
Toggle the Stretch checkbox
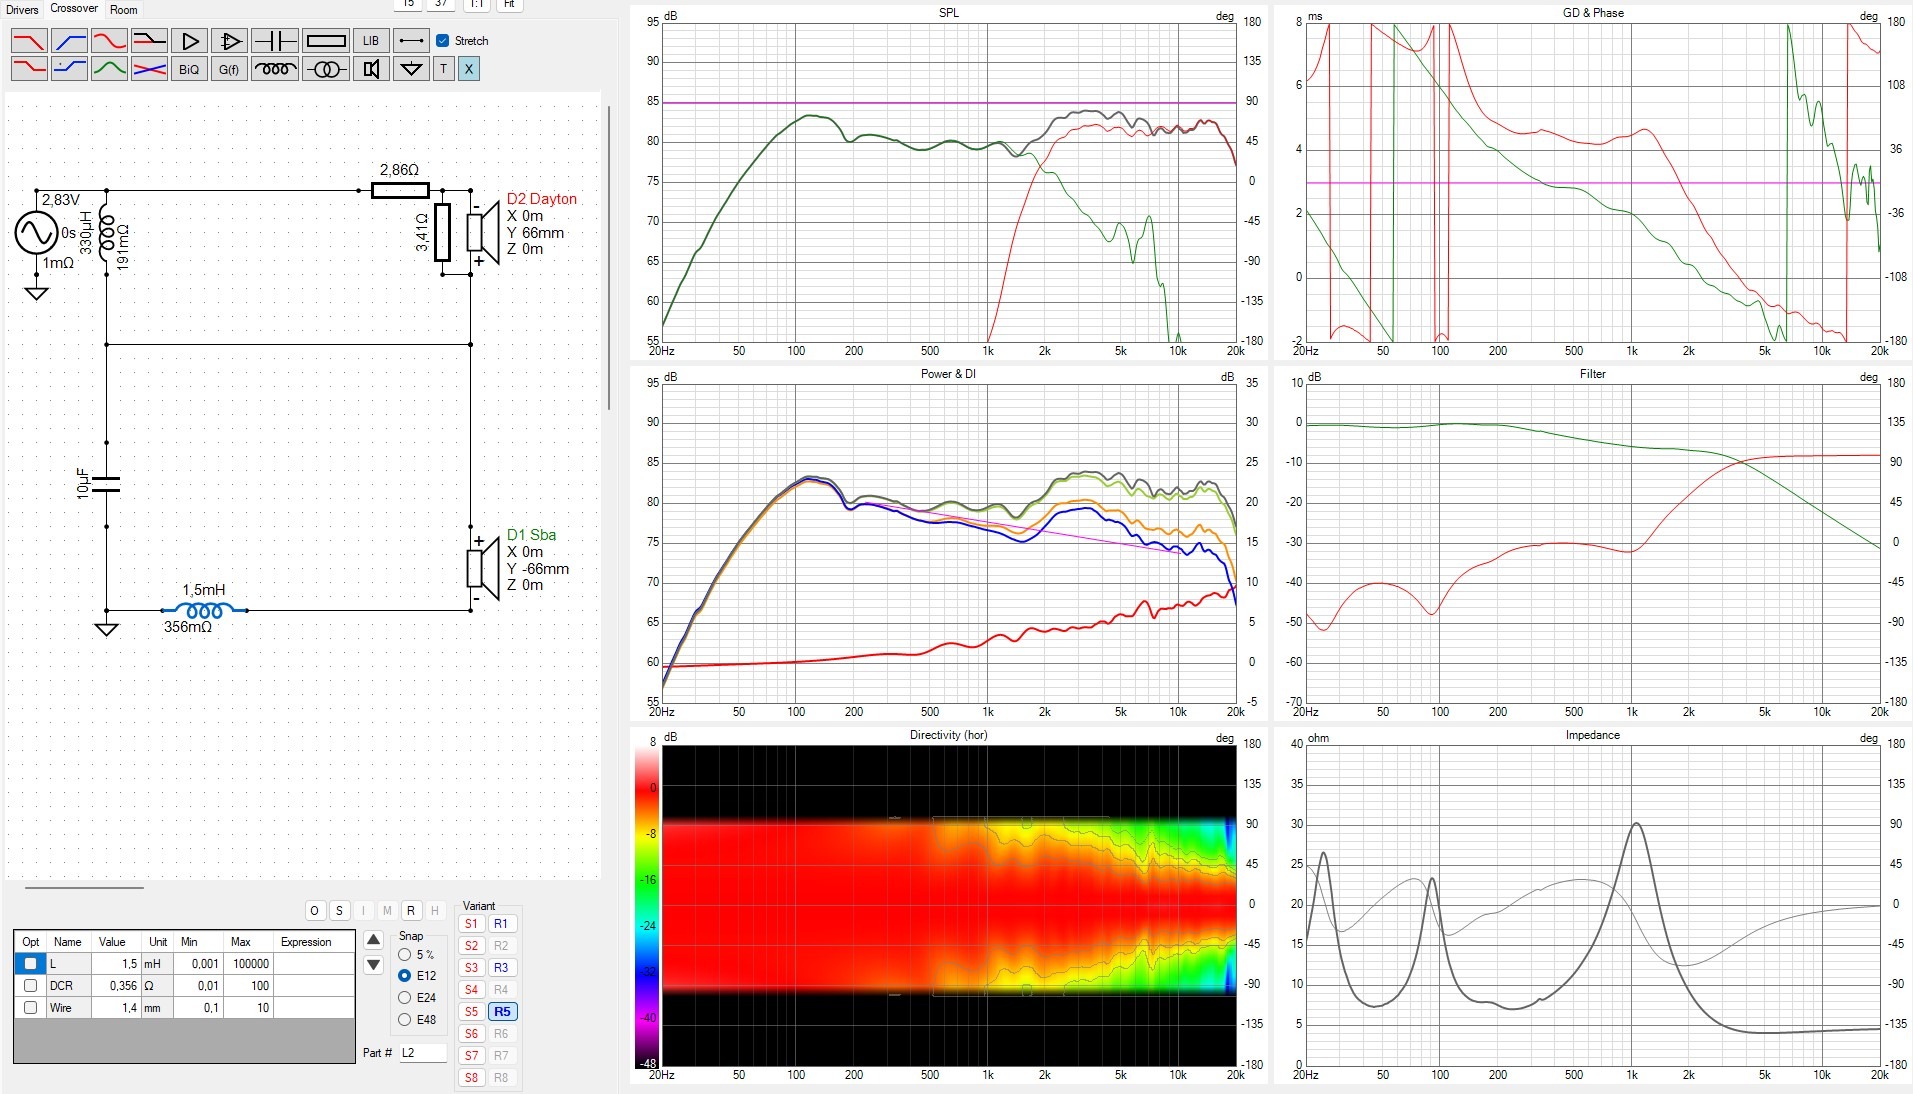pos(443,41)
